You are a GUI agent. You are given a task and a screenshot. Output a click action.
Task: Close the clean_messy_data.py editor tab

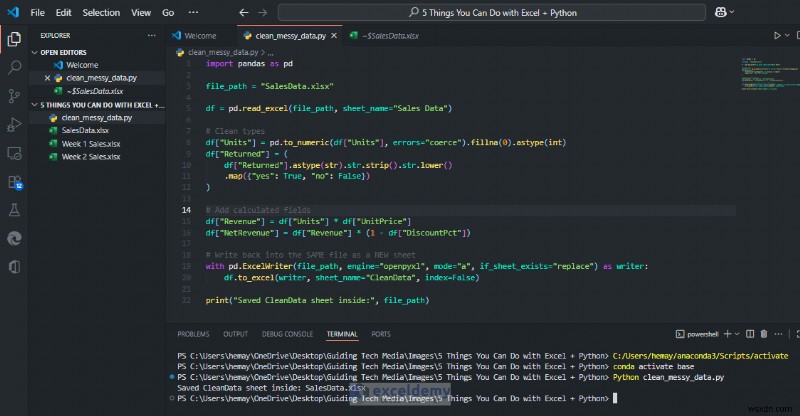pos(334,36)
